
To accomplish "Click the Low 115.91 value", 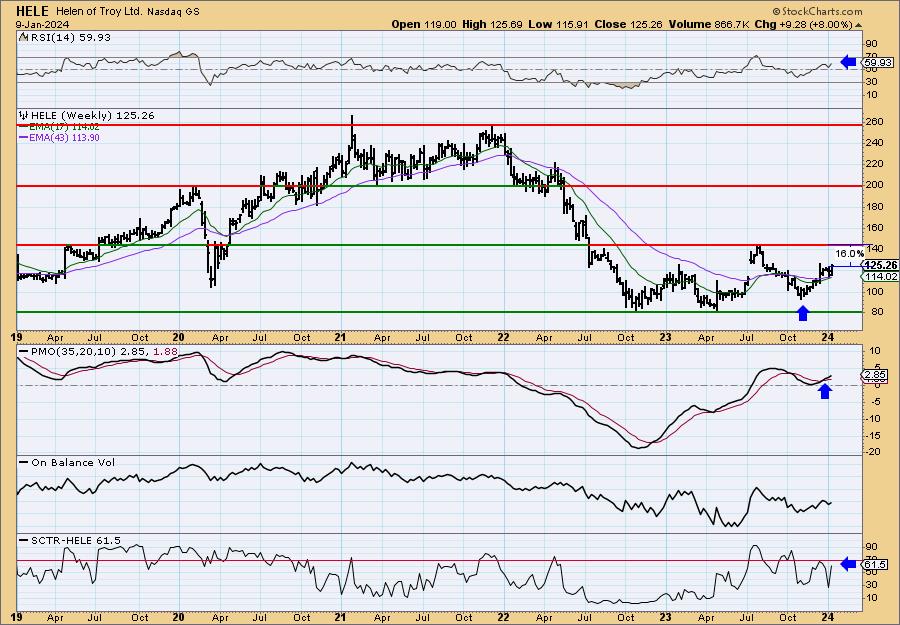I will point(559,24).
